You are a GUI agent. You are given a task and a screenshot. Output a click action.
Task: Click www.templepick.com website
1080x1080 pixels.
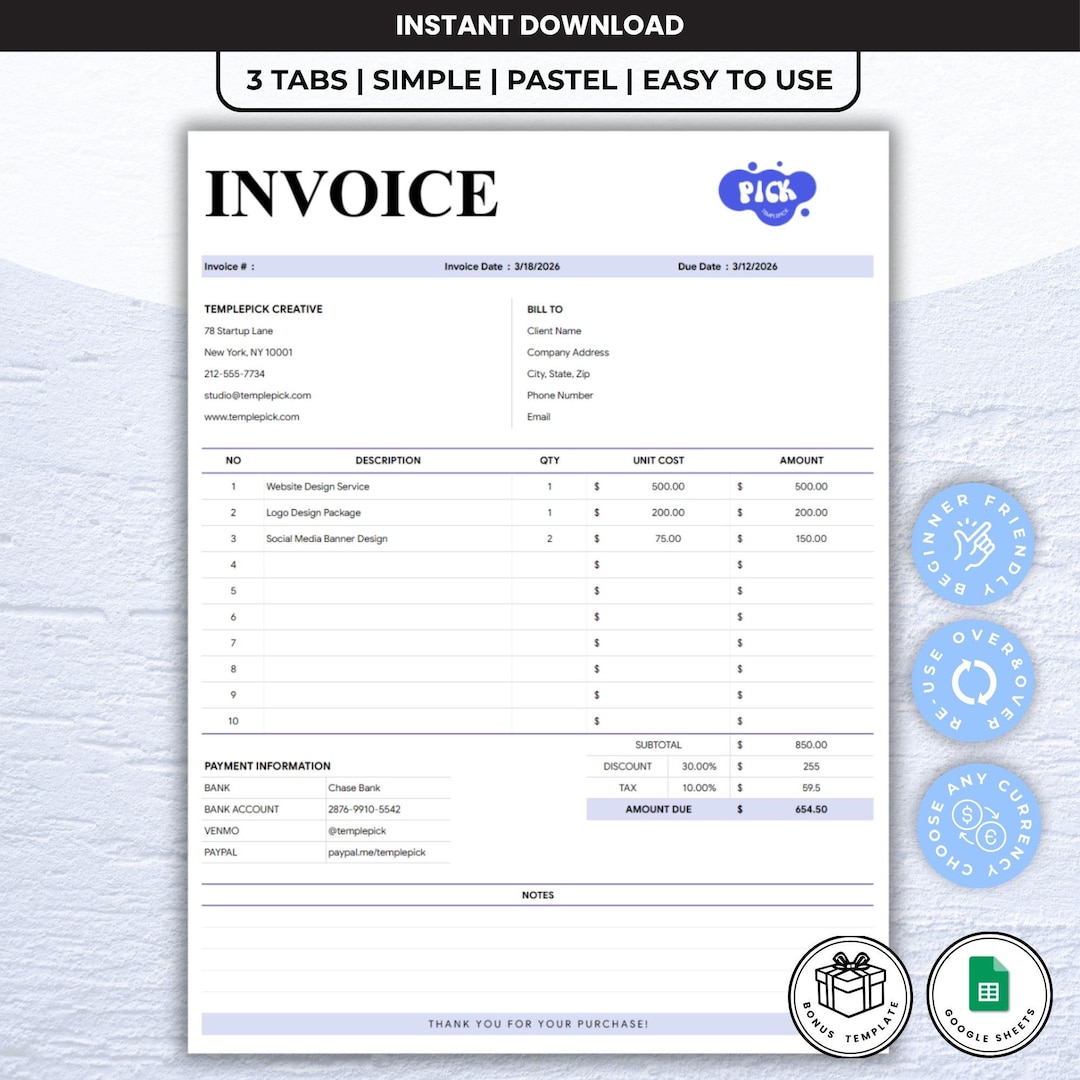(251, 417)
